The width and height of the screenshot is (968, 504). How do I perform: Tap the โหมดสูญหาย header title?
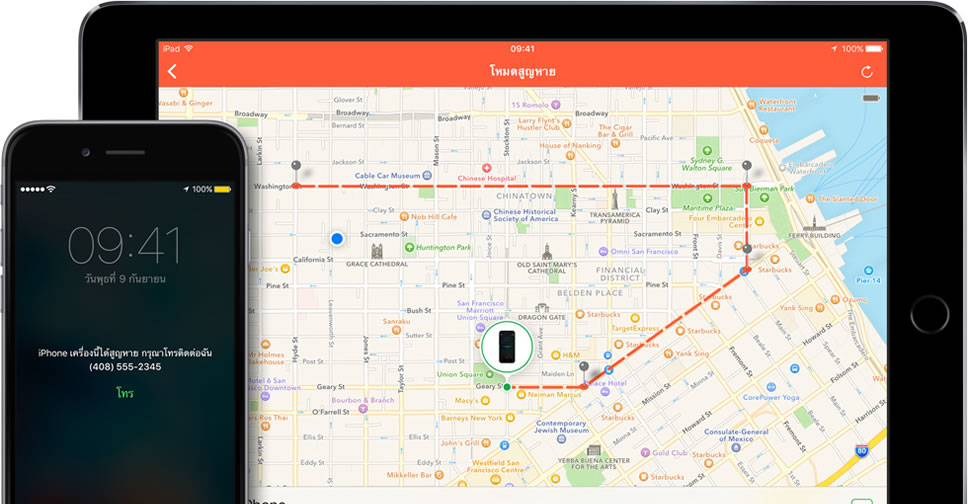tap(522, 72)
